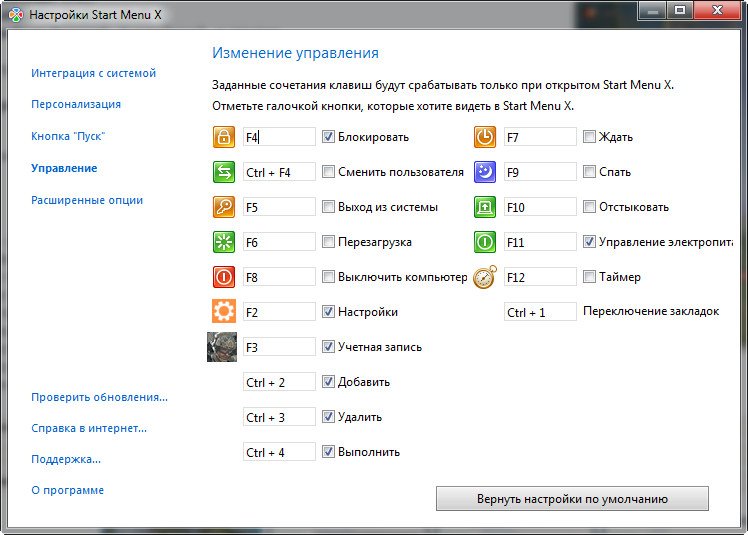Click the F6 hotkey field for Перезагрузка
748x535 pixels.
[x=279, y=242]
